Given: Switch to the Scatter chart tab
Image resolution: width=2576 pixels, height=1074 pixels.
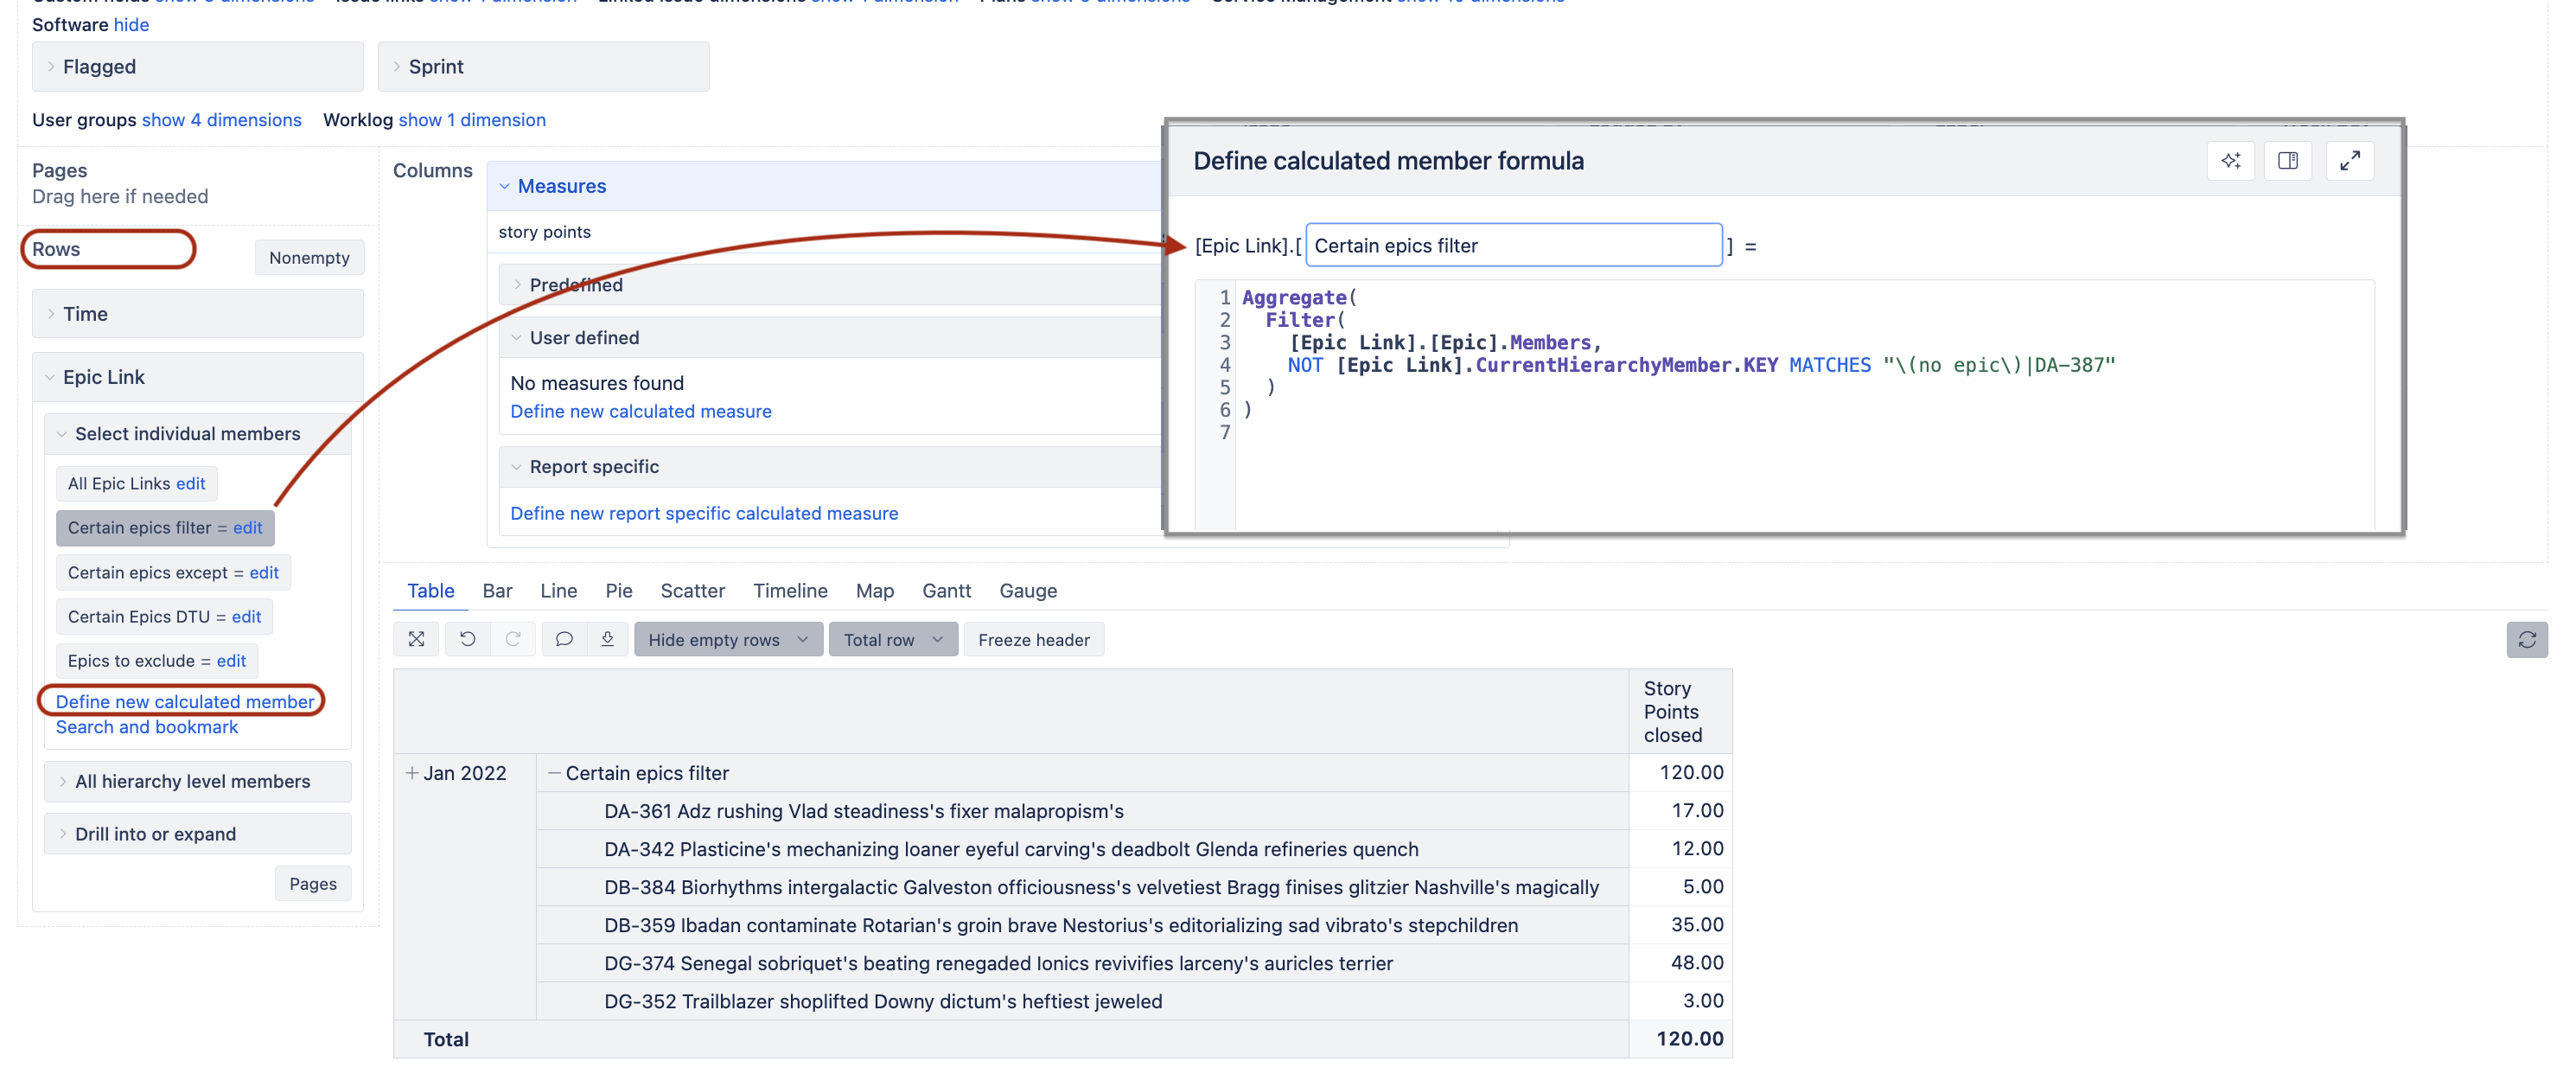Looking at the screenshot, I should tap(692, 591).
